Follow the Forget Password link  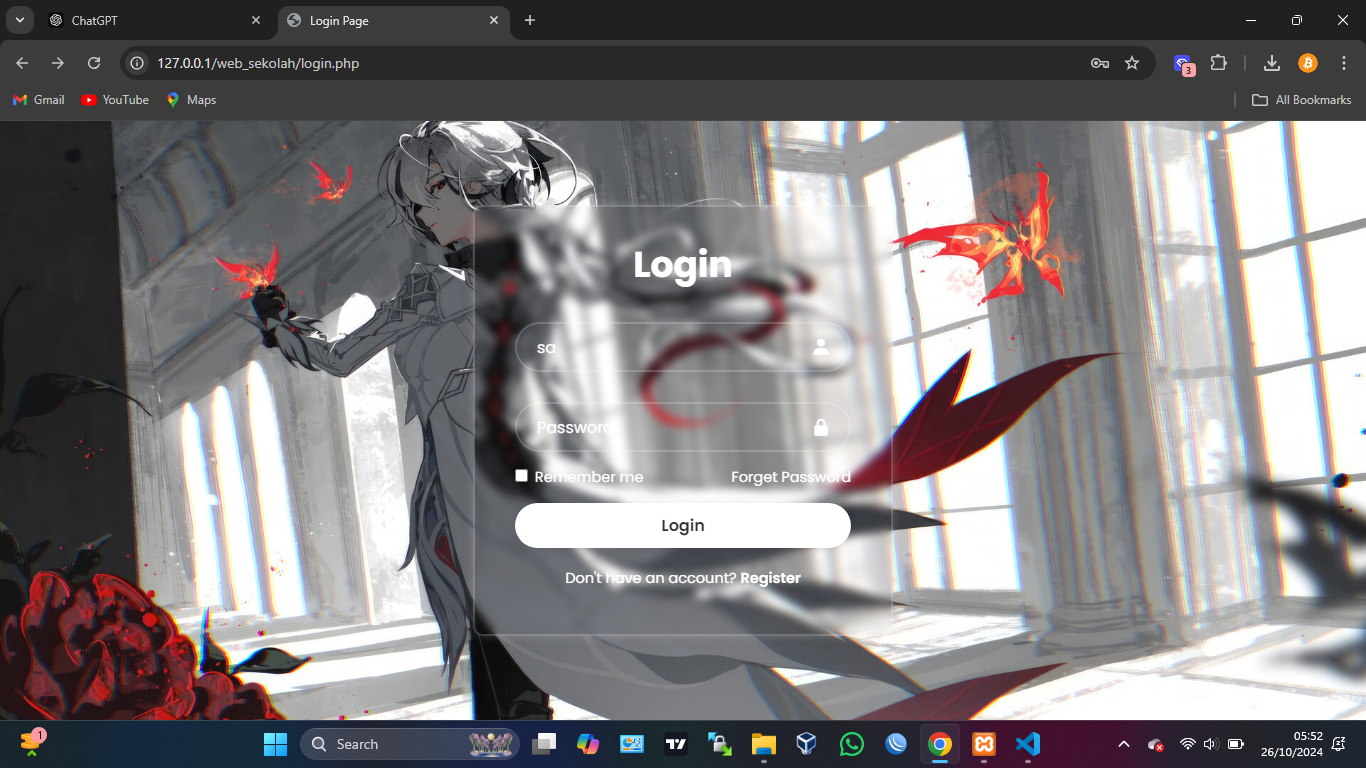point(791,477)
